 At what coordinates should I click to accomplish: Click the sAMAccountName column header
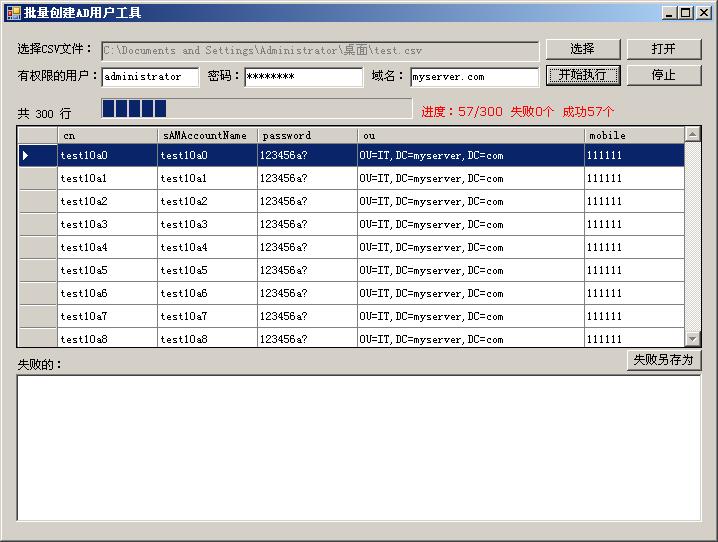coord(207,135)
